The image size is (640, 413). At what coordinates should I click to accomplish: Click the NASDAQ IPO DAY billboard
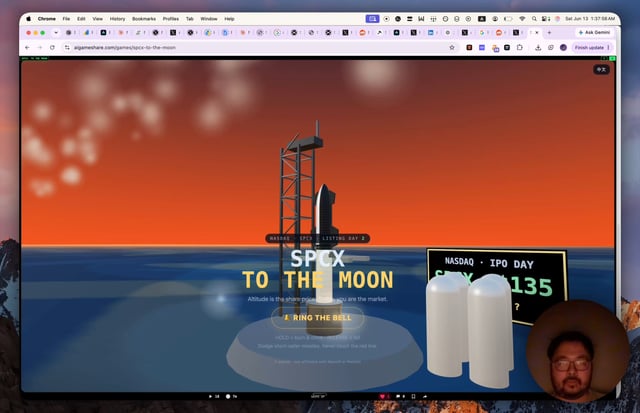point(497,285)
